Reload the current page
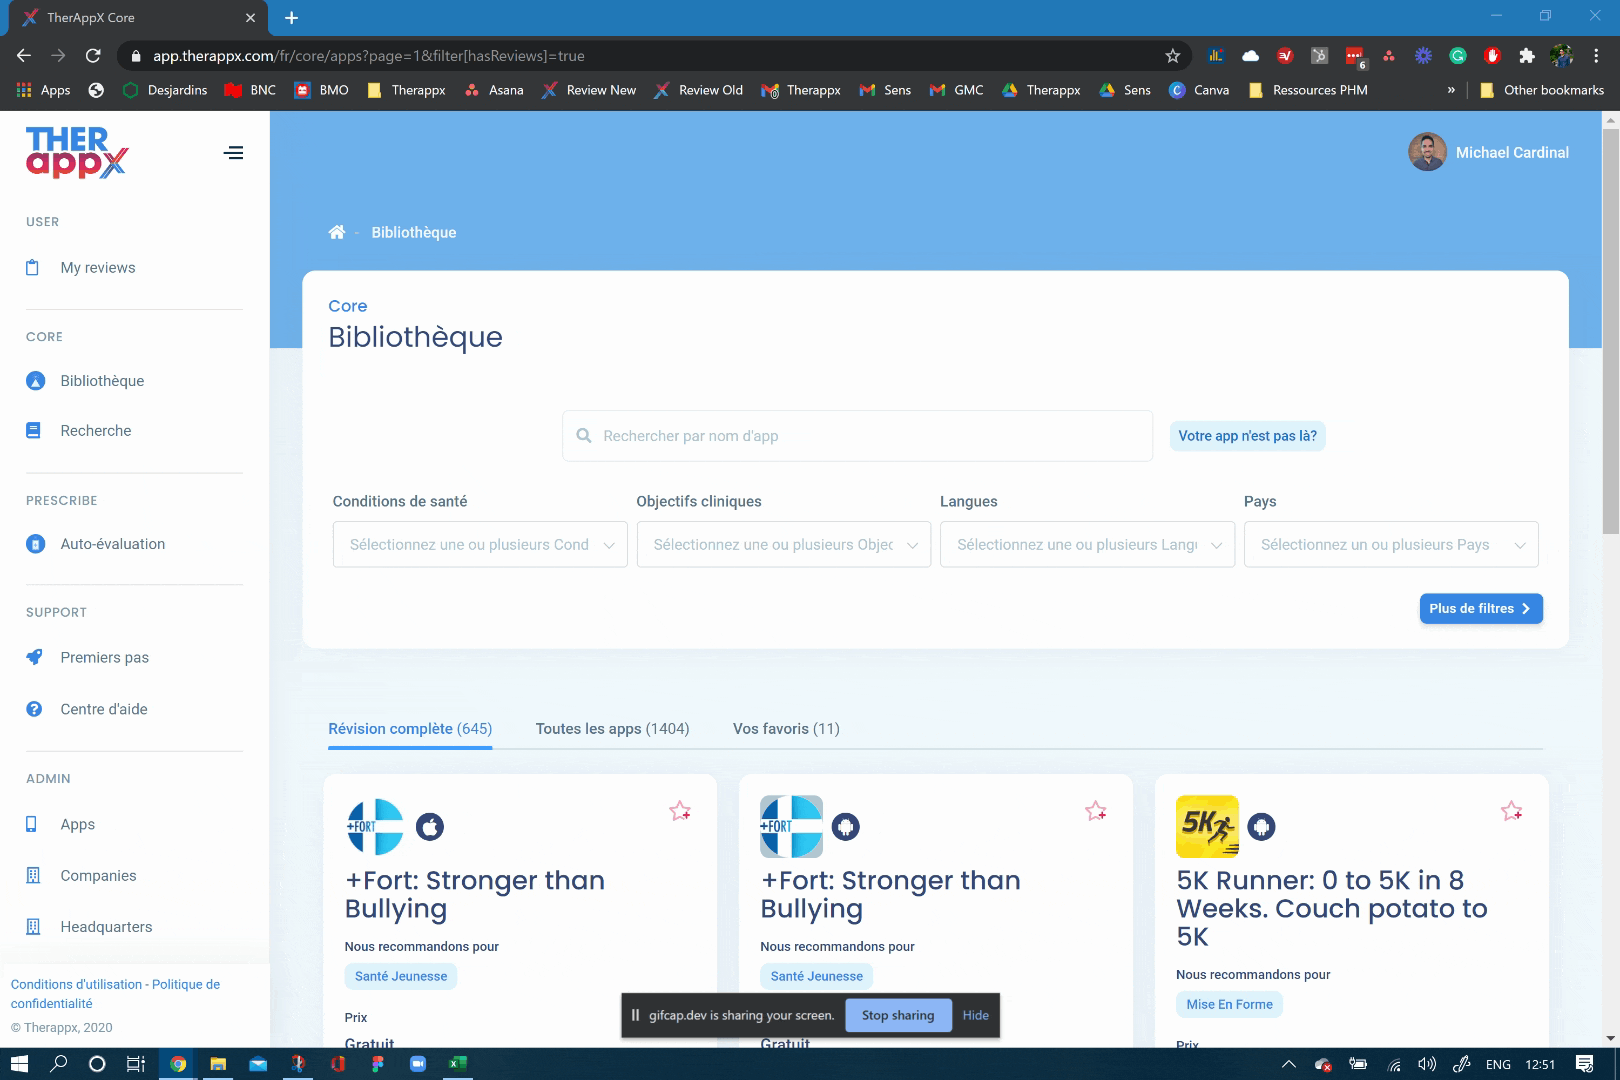Image resolution: width=1620 pixels, height=1080 pixels. (x=93, y=56)
